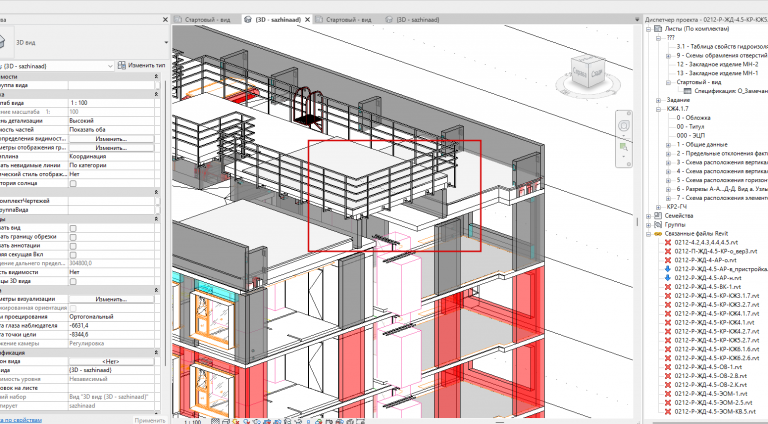Click the Применить button
This screenshot has width=768, height=424.
pos(150,420)
